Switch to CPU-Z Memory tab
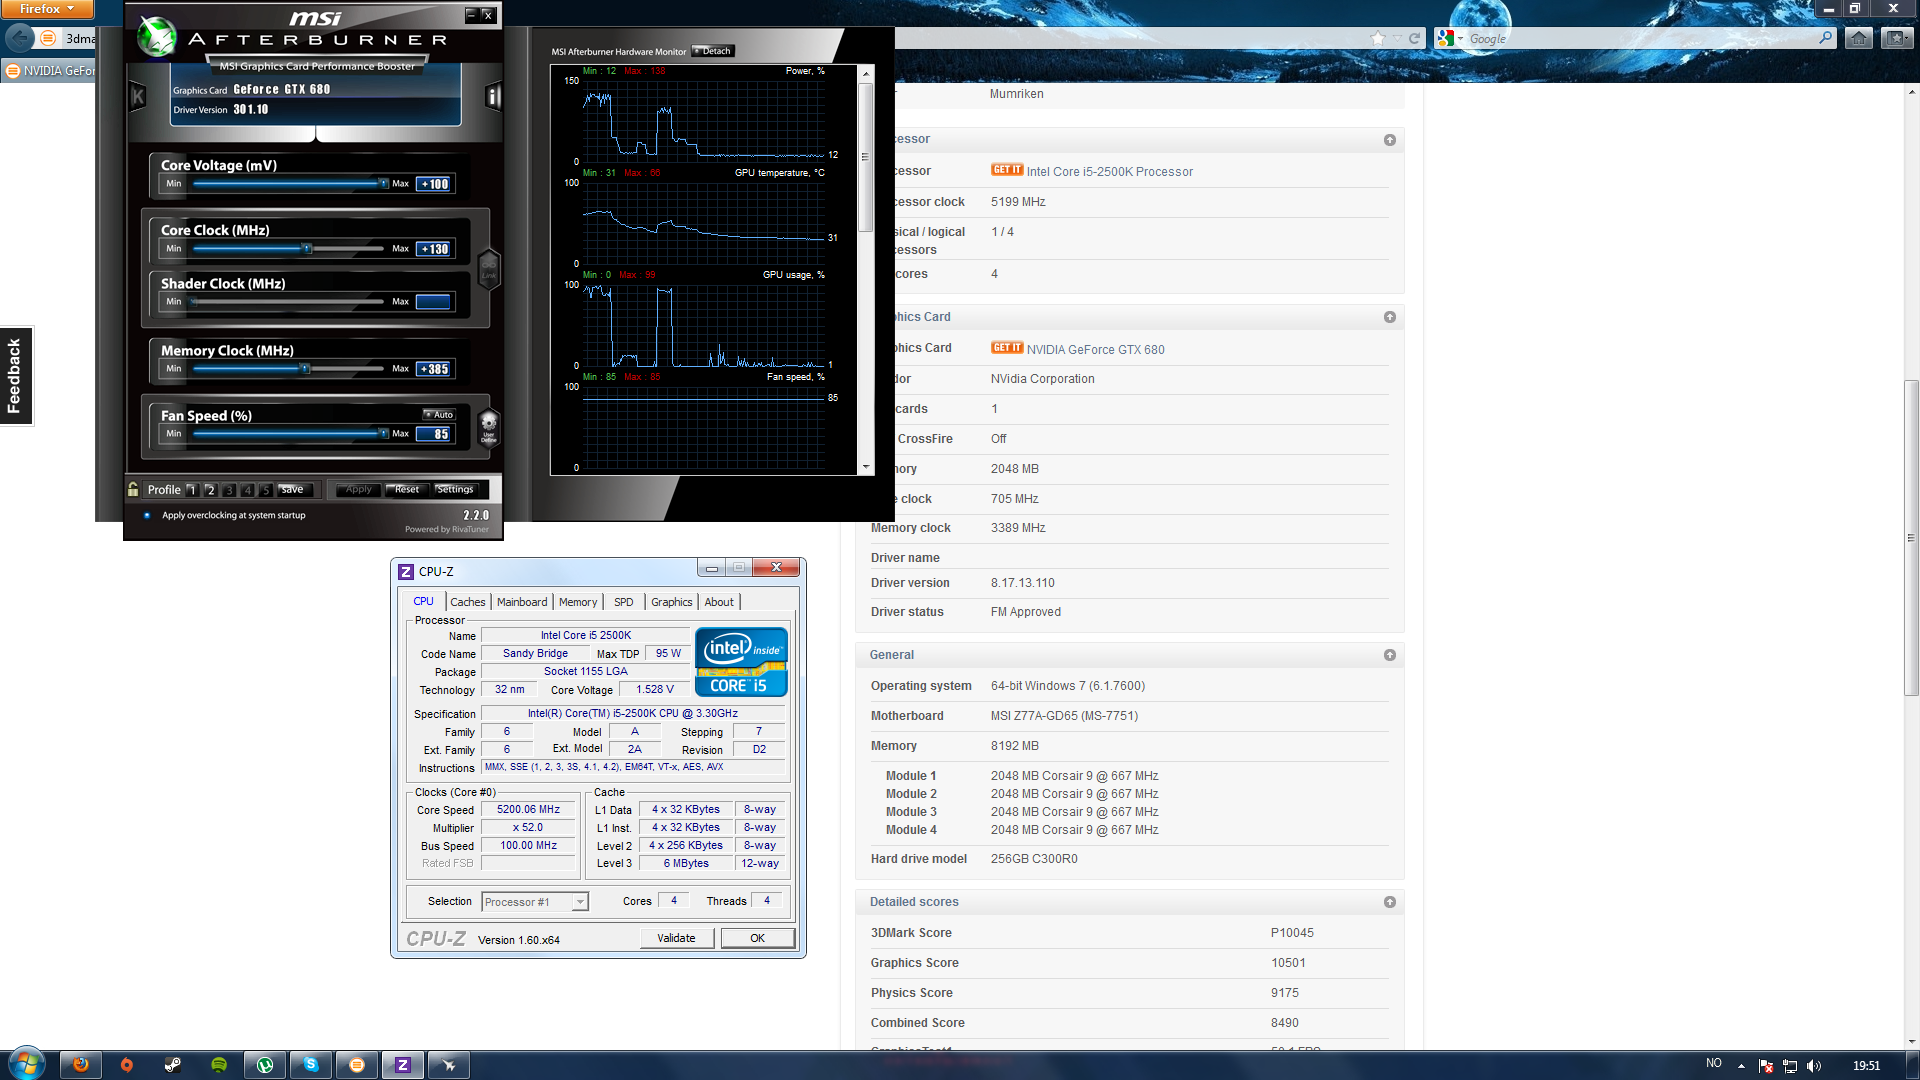The image size is (1920, 1080). click(578, 602)
